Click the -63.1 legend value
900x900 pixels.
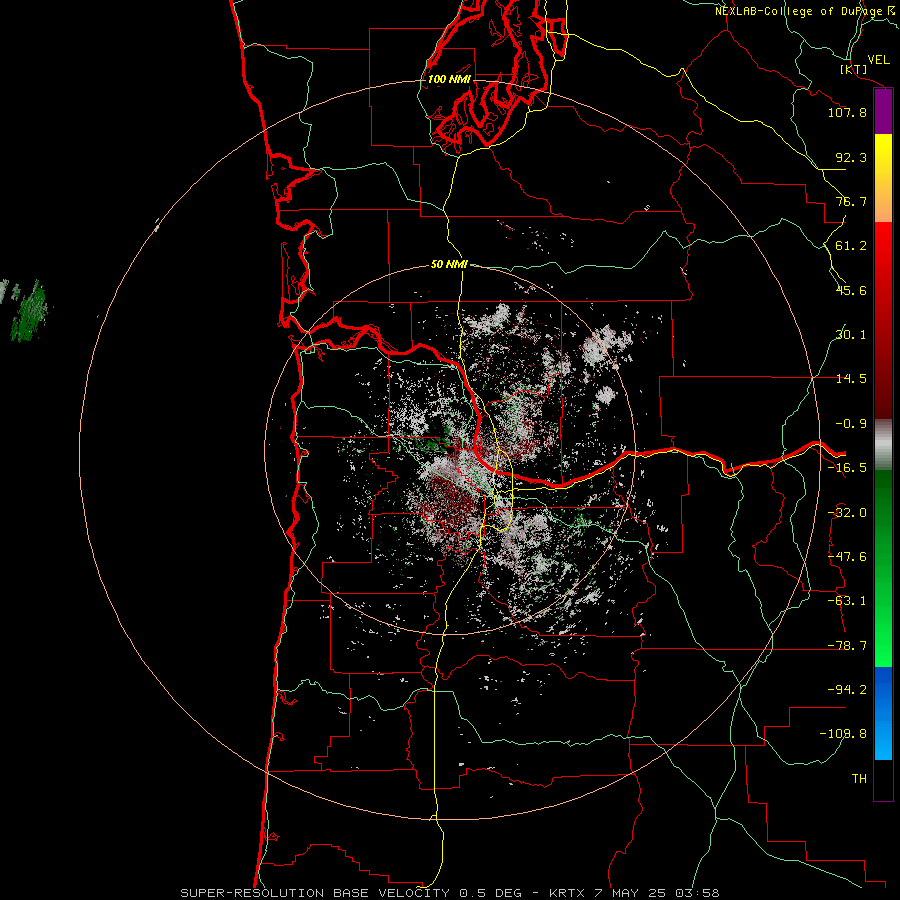[847, 601]
